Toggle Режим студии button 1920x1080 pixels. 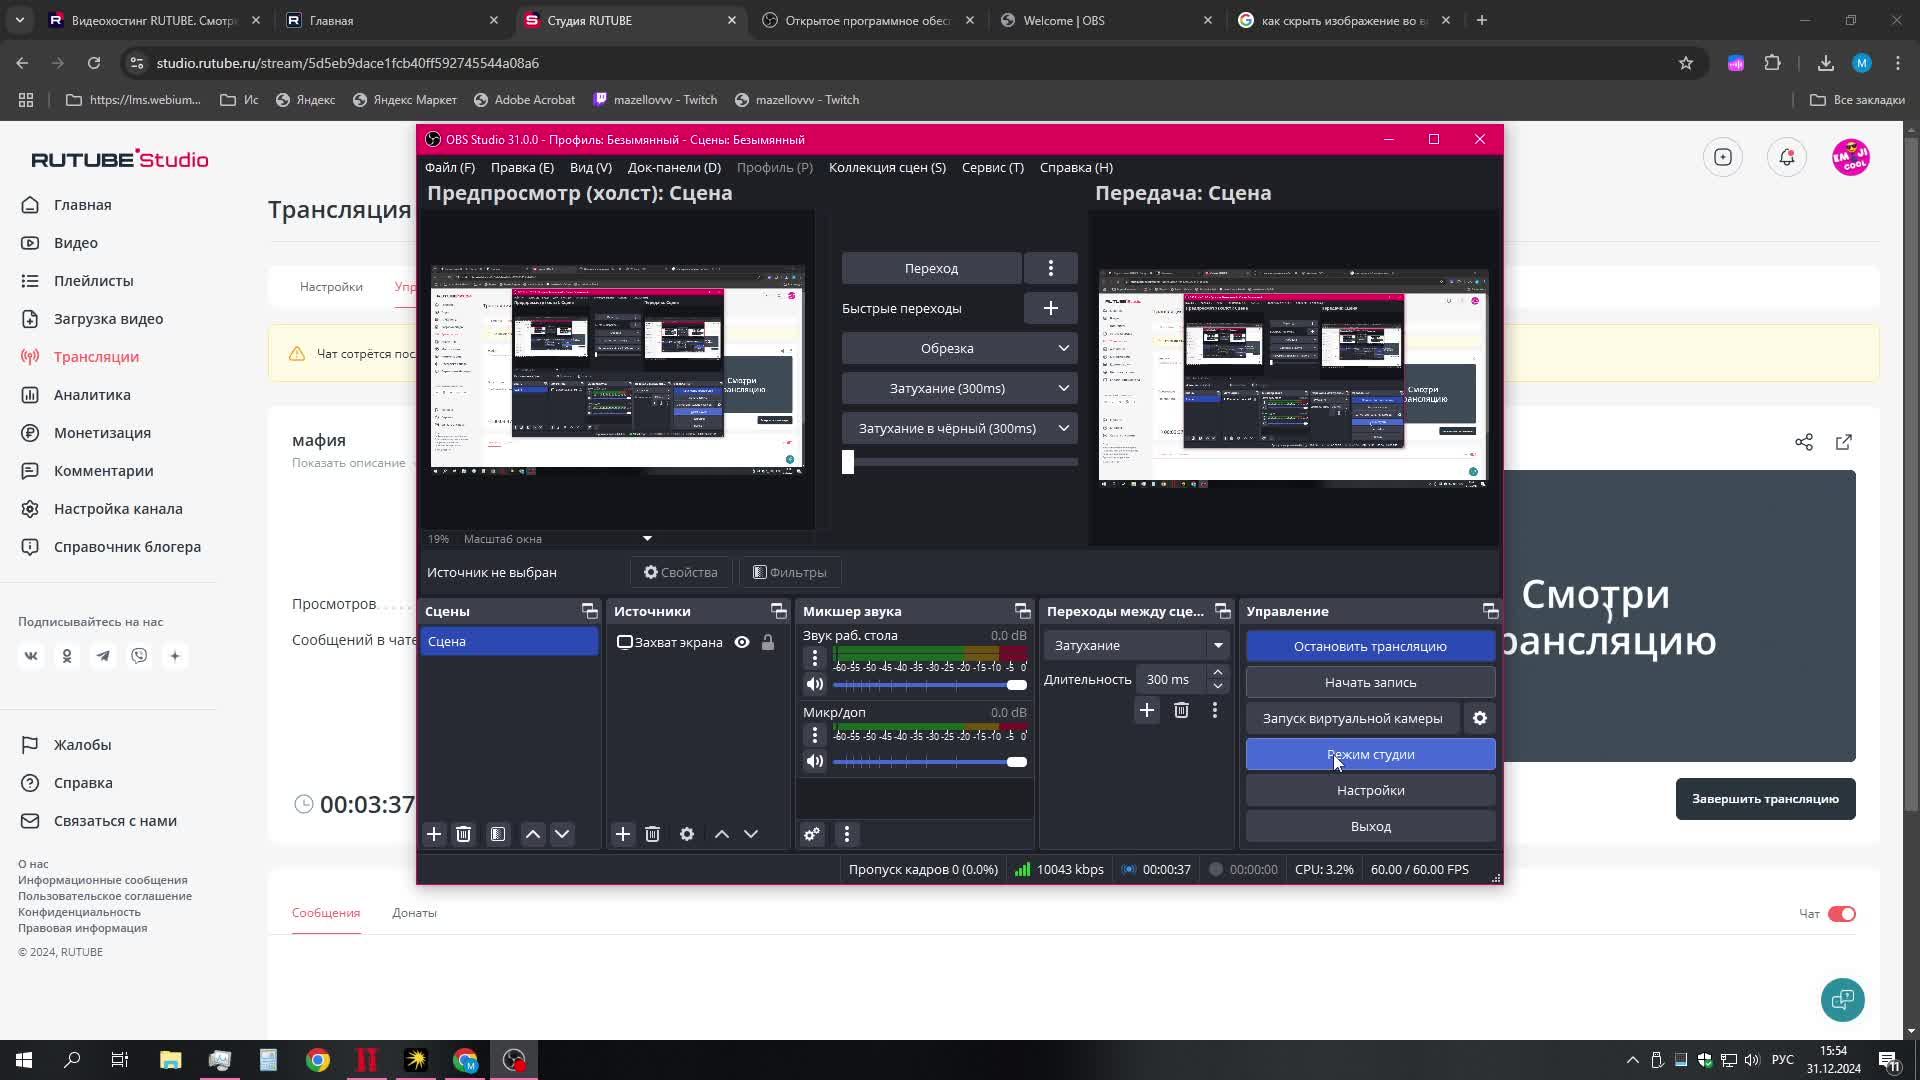1371,754
